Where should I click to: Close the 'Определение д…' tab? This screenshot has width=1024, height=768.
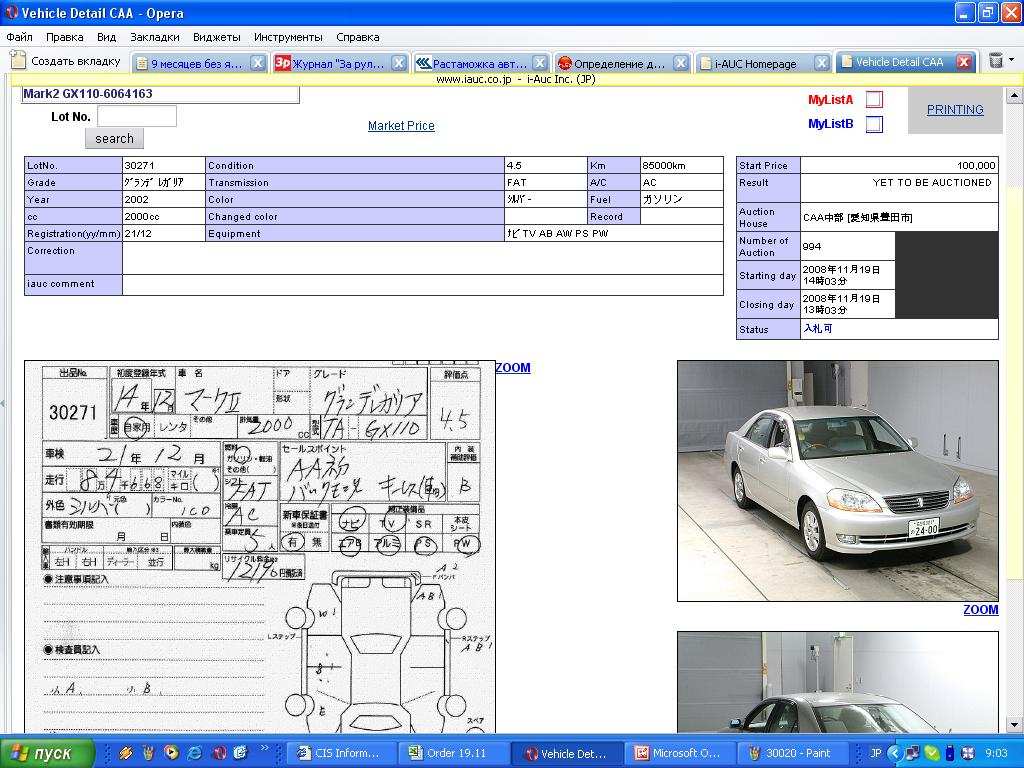(681, 63)
